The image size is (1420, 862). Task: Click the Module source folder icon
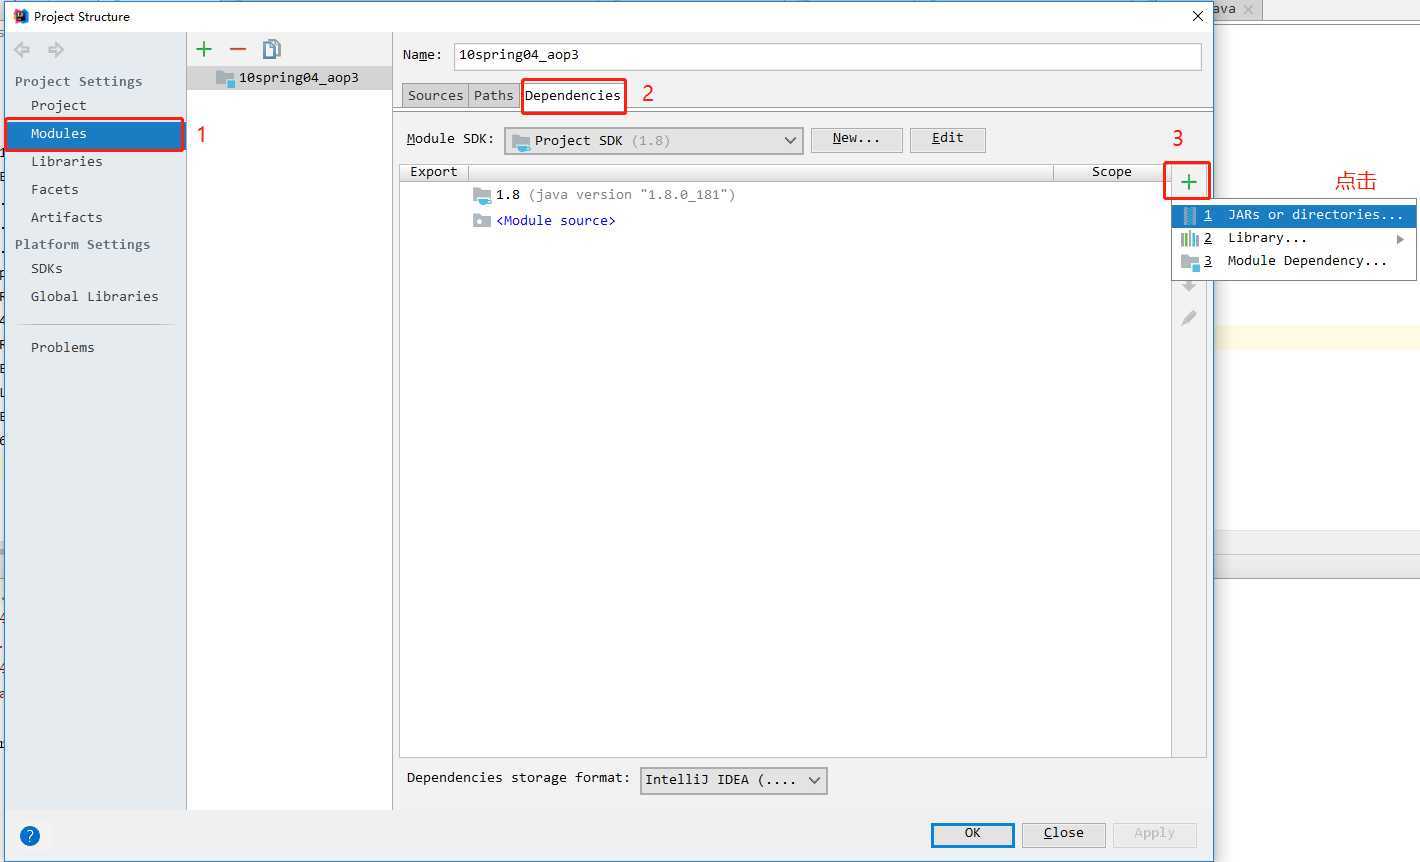click(x=482, y=220)
